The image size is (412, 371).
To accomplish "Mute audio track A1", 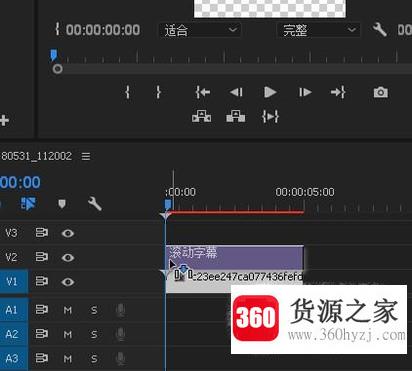I will pyautogui.click(x=68, y=310).
